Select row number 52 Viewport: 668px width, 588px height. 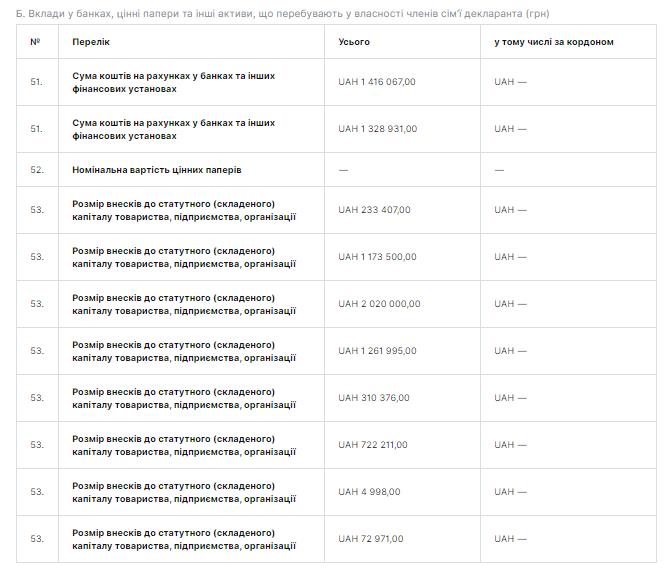click(37, 170)
